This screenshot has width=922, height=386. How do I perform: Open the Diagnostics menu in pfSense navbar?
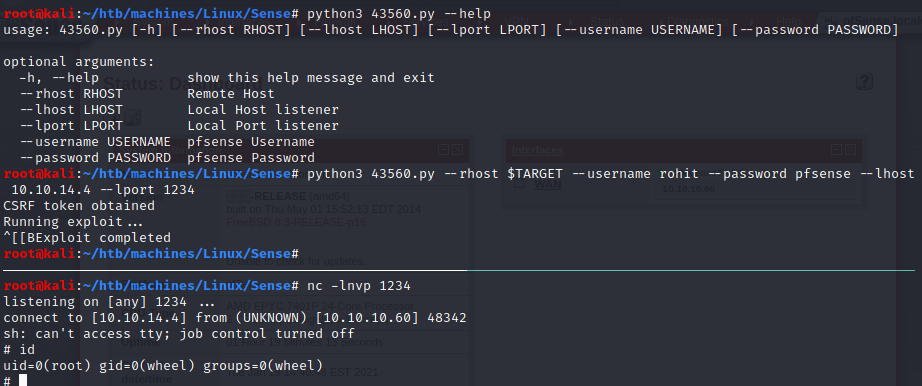(697, 21)
